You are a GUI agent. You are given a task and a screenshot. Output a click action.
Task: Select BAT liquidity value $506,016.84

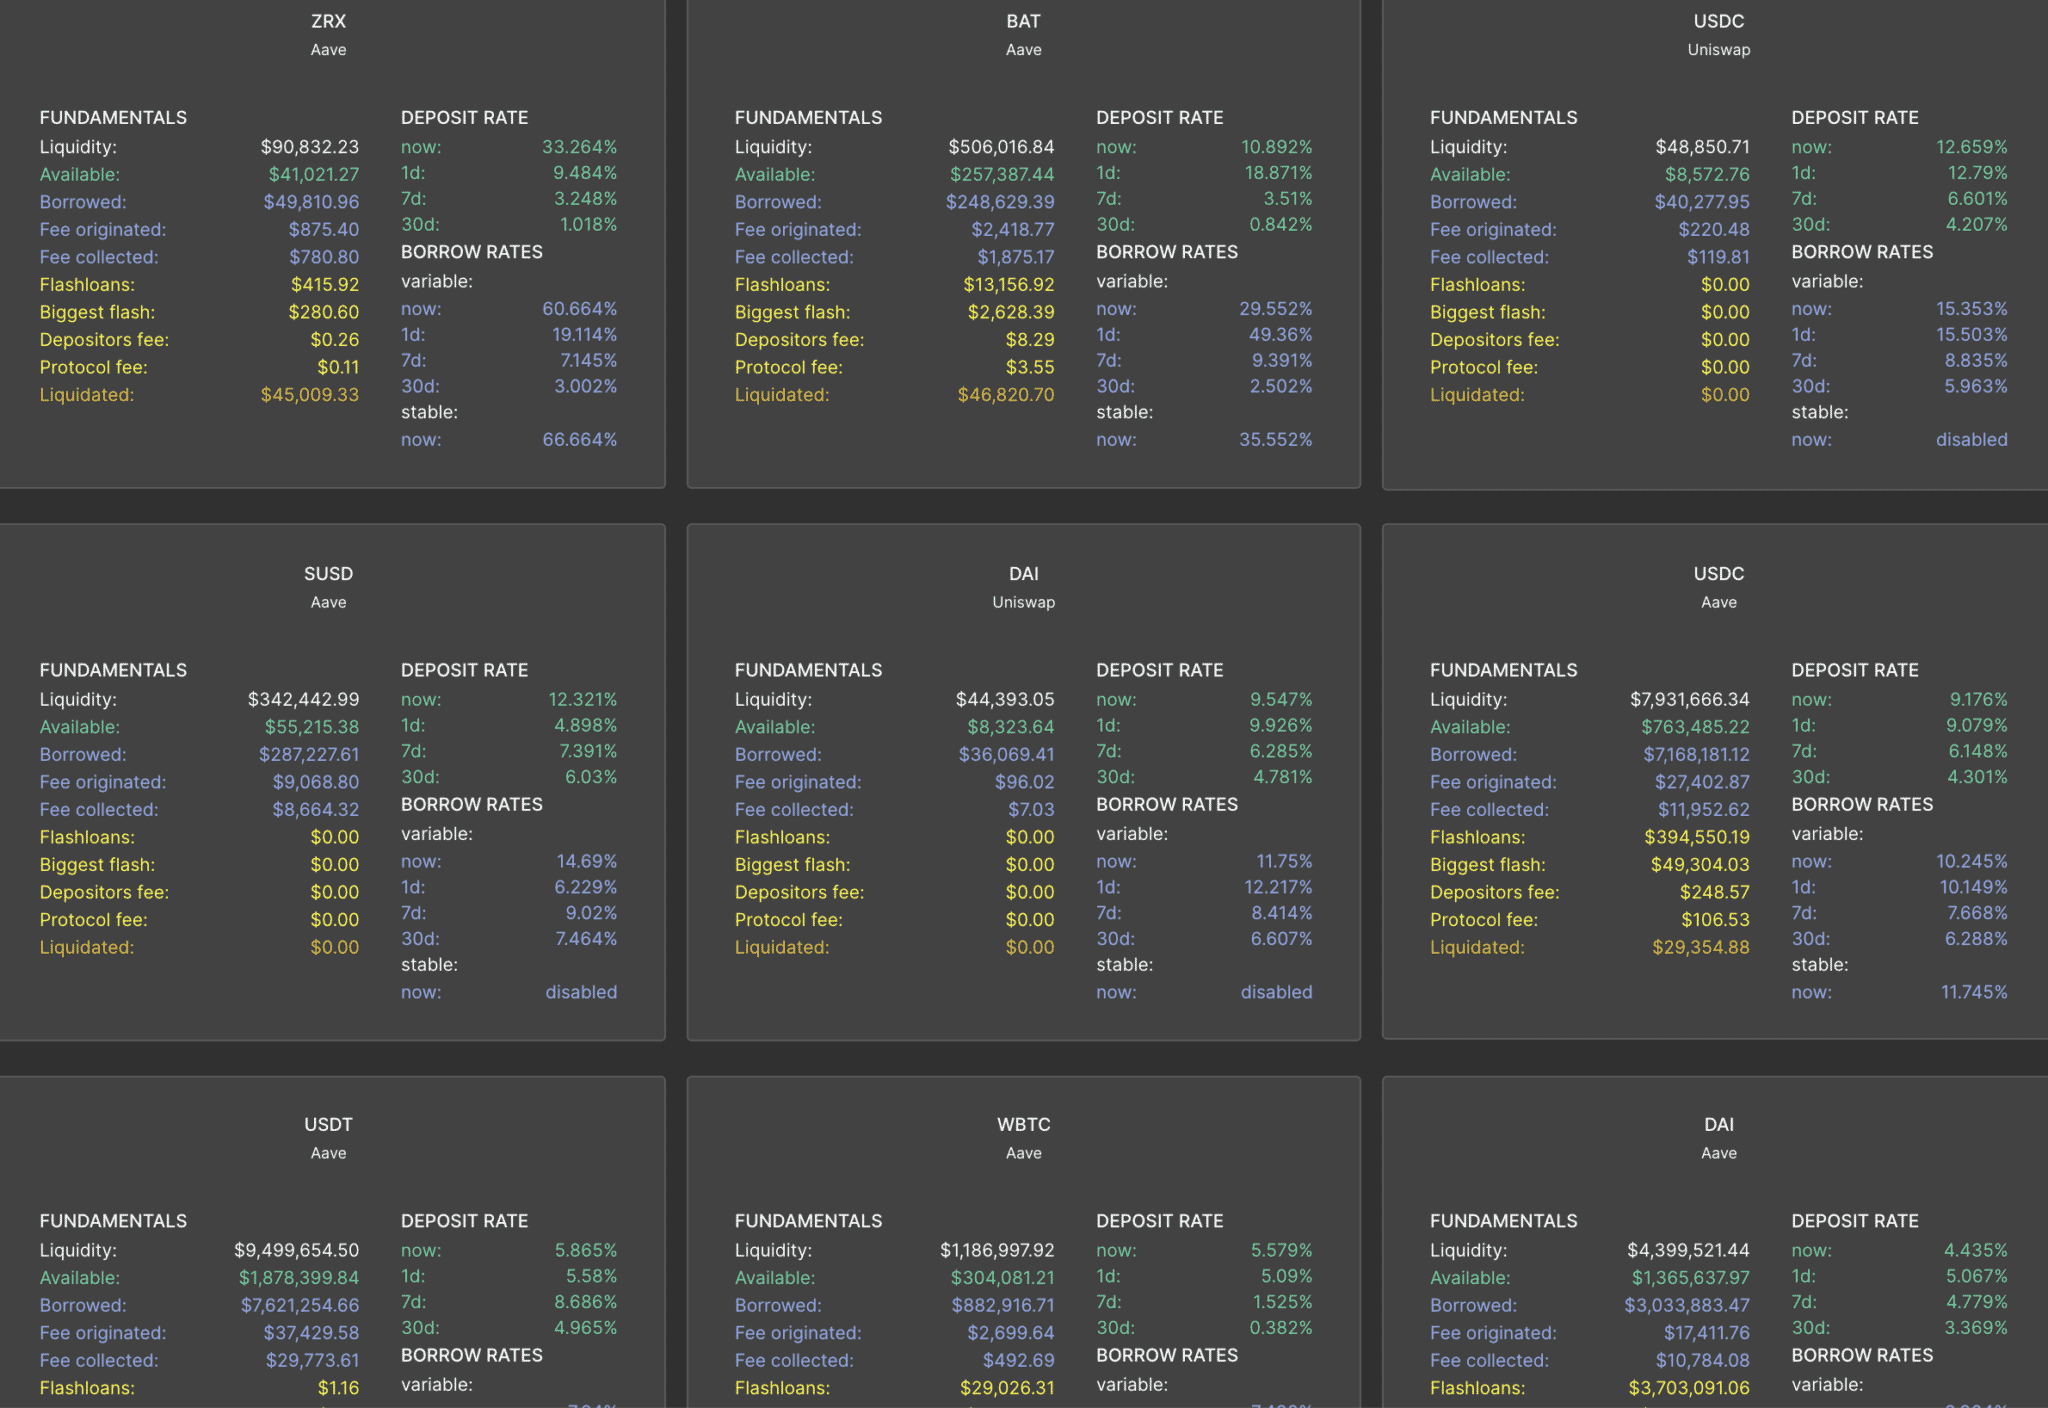coord(1001,147)
